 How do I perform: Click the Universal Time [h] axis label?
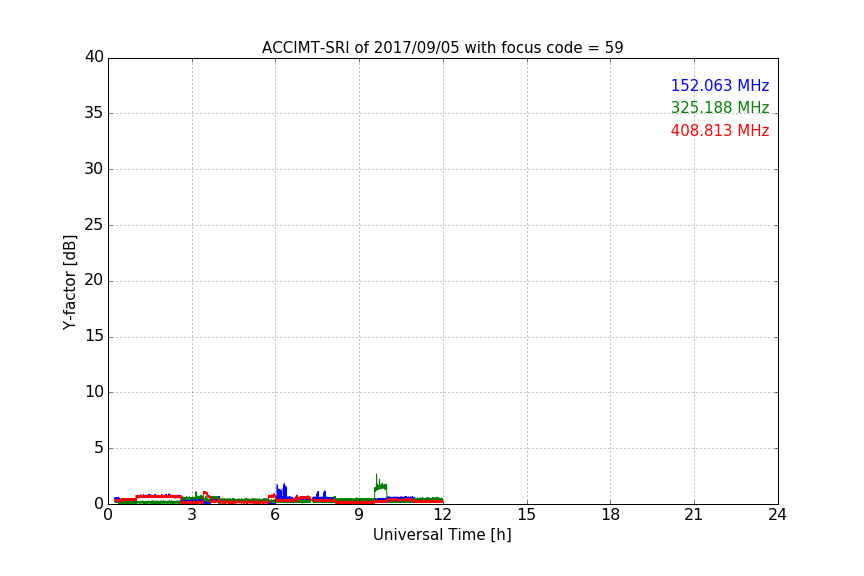(x=442, y=535)
